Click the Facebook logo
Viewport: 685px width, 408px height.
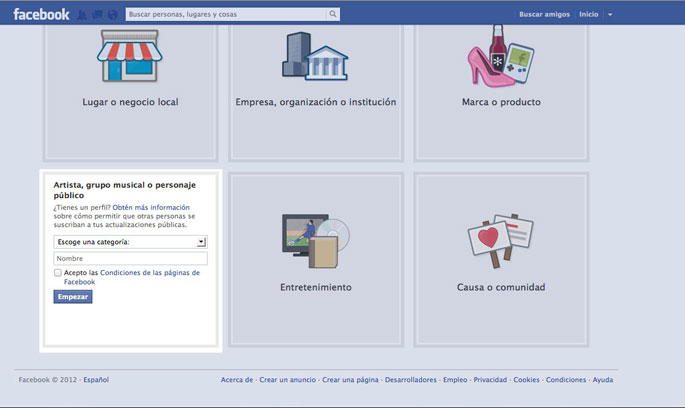(41, 14)
